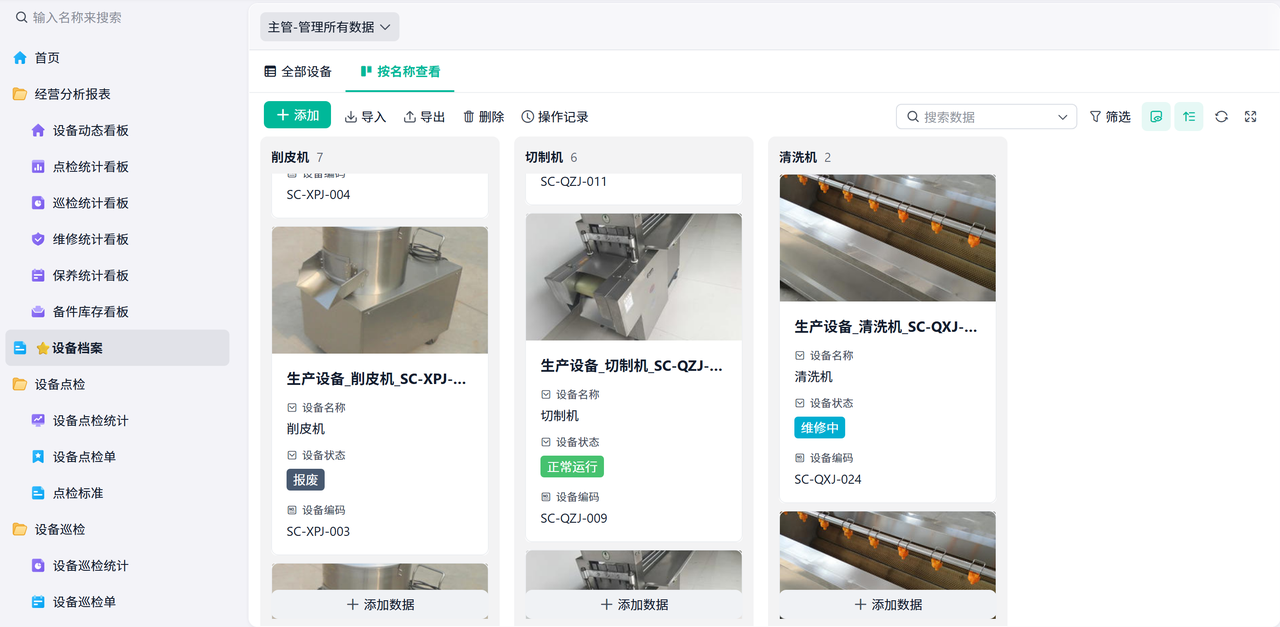Open 点检统计看板 icon
1280x627 pixels.
click(38, 167)
